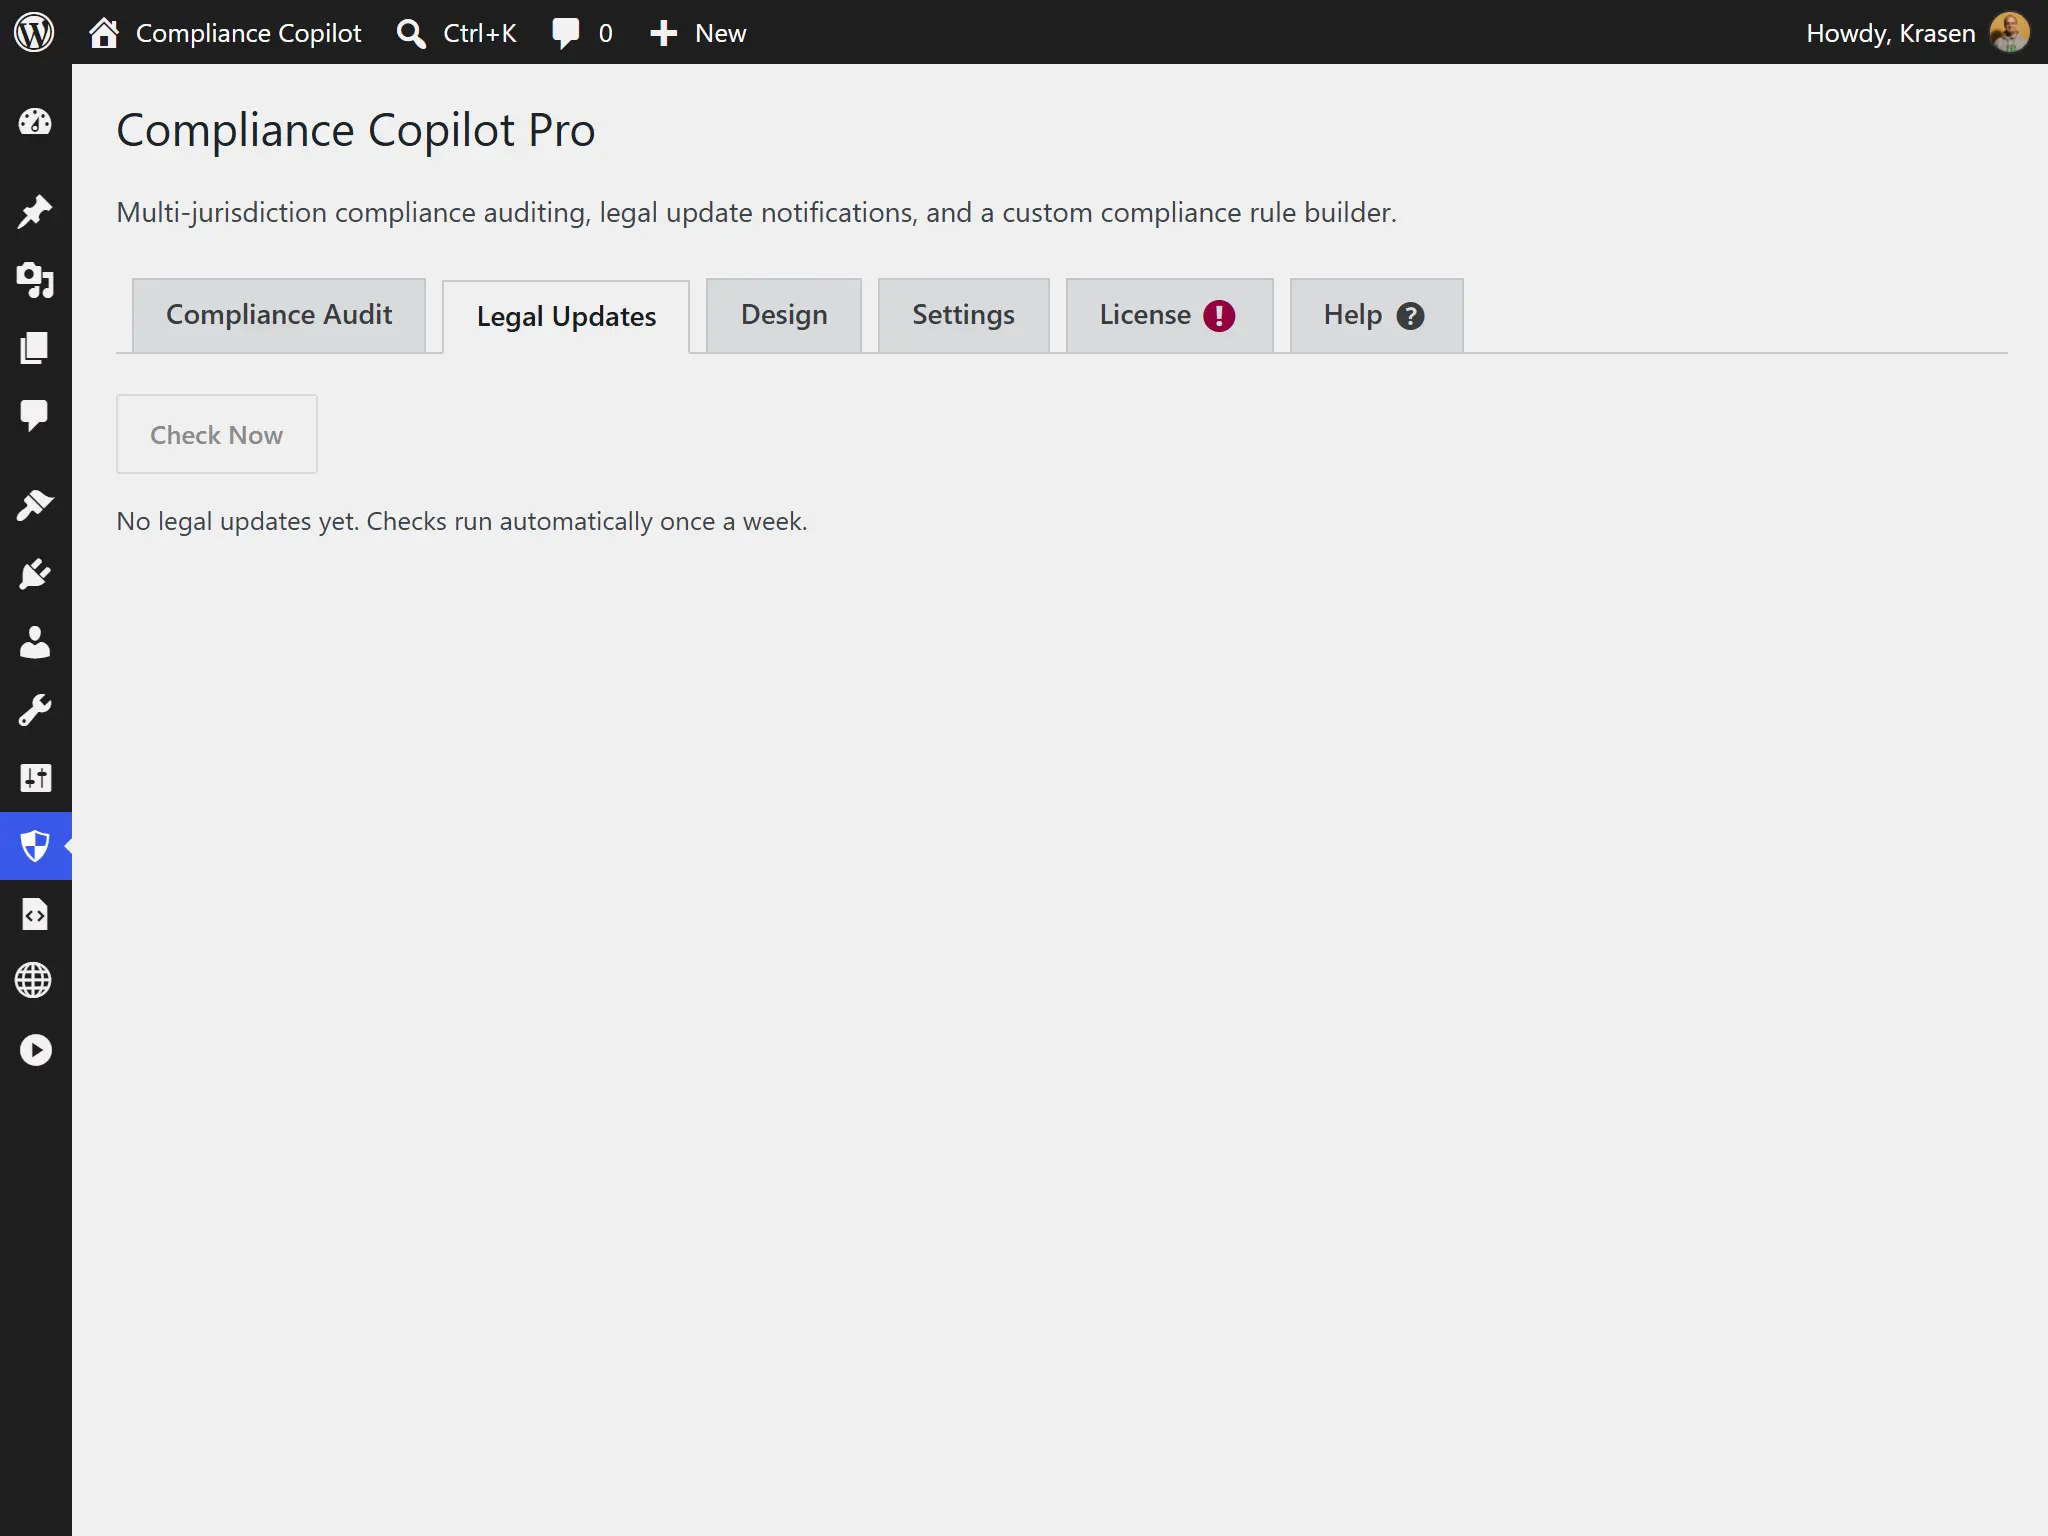The width and height of the screenshot is (2048, 1536).
Task: Open the Compliance Copilot shield icon
Action: click(35, 846)
